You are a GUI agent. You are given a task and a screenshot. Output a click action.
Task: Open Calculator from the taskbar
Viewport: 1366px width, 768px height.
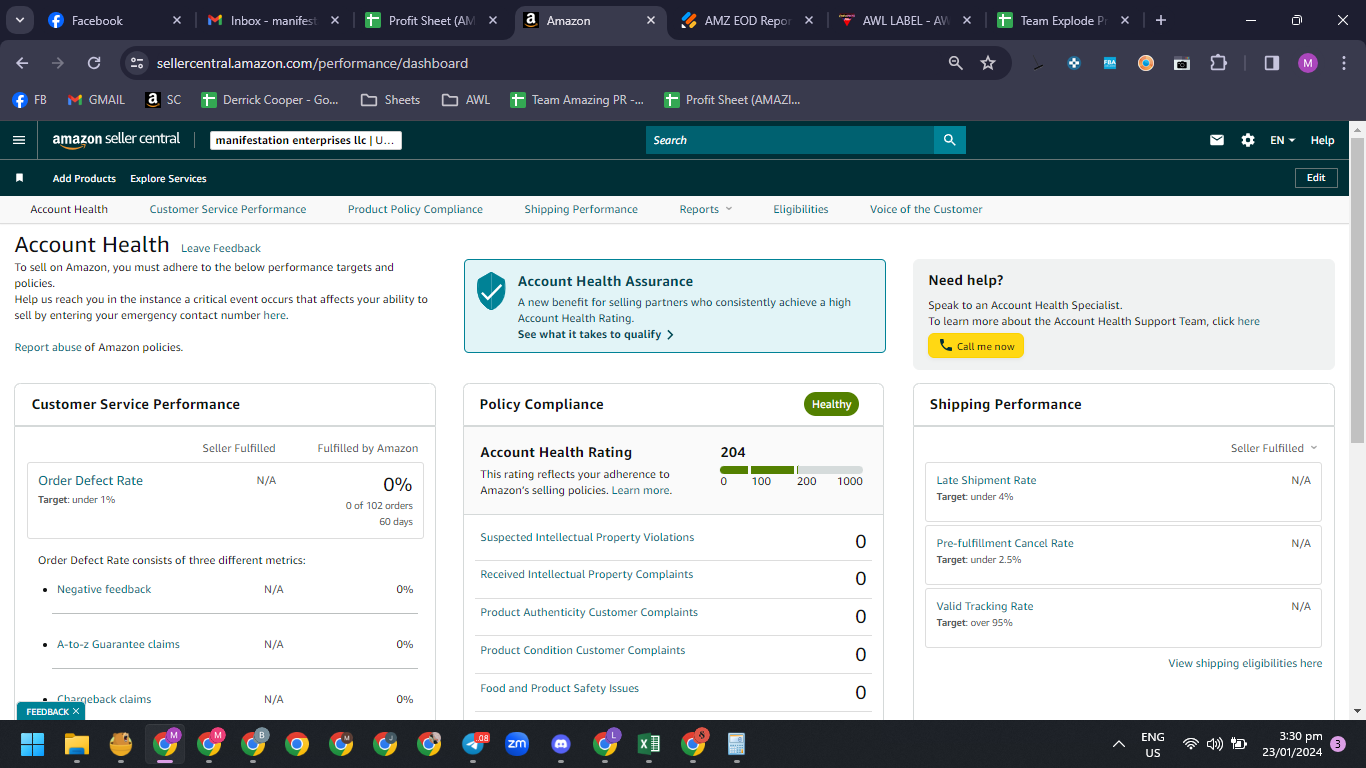[737, 744]
